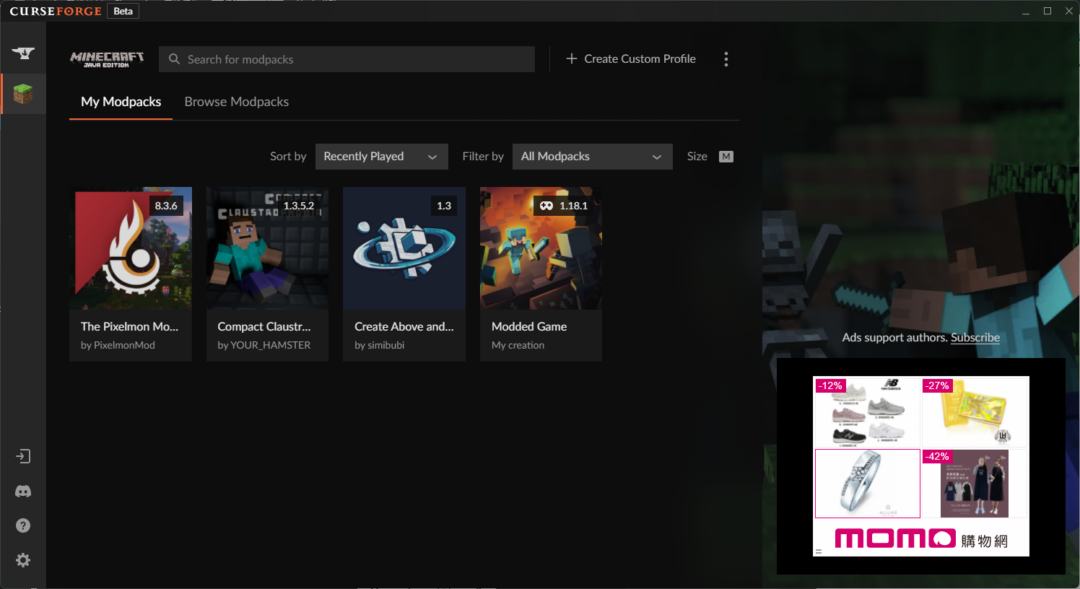Click the 1.3.5.2 version badge

[x=299, y=205]
